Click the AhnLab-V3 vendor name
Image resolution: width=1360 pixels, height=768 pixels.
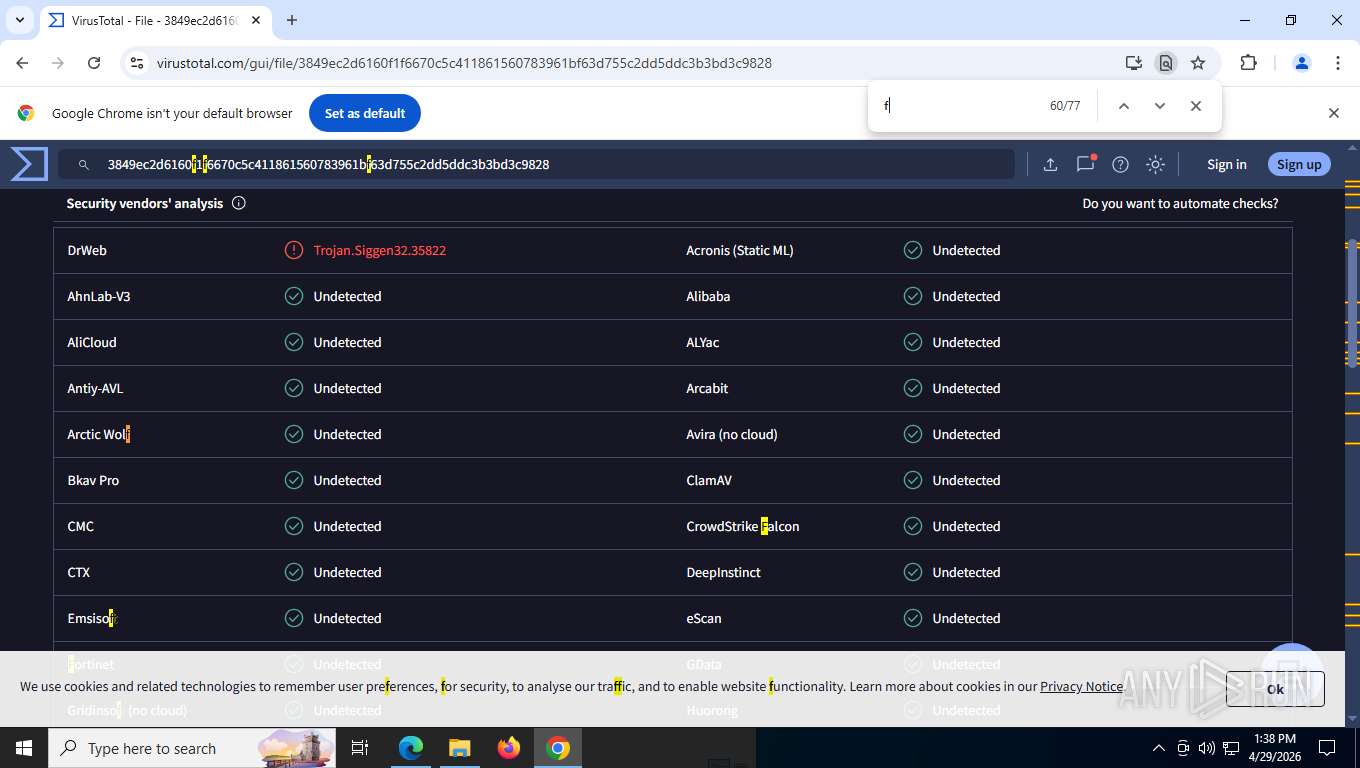pos(99,296)
